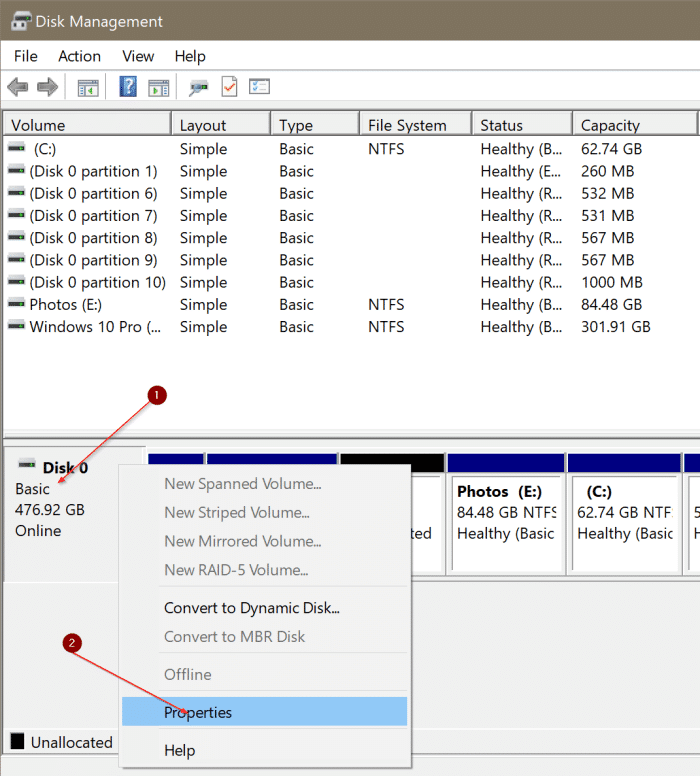Click drive icon beside Disk 0 partition 9
Screen dimensions: 700x776
click(16, 259)
